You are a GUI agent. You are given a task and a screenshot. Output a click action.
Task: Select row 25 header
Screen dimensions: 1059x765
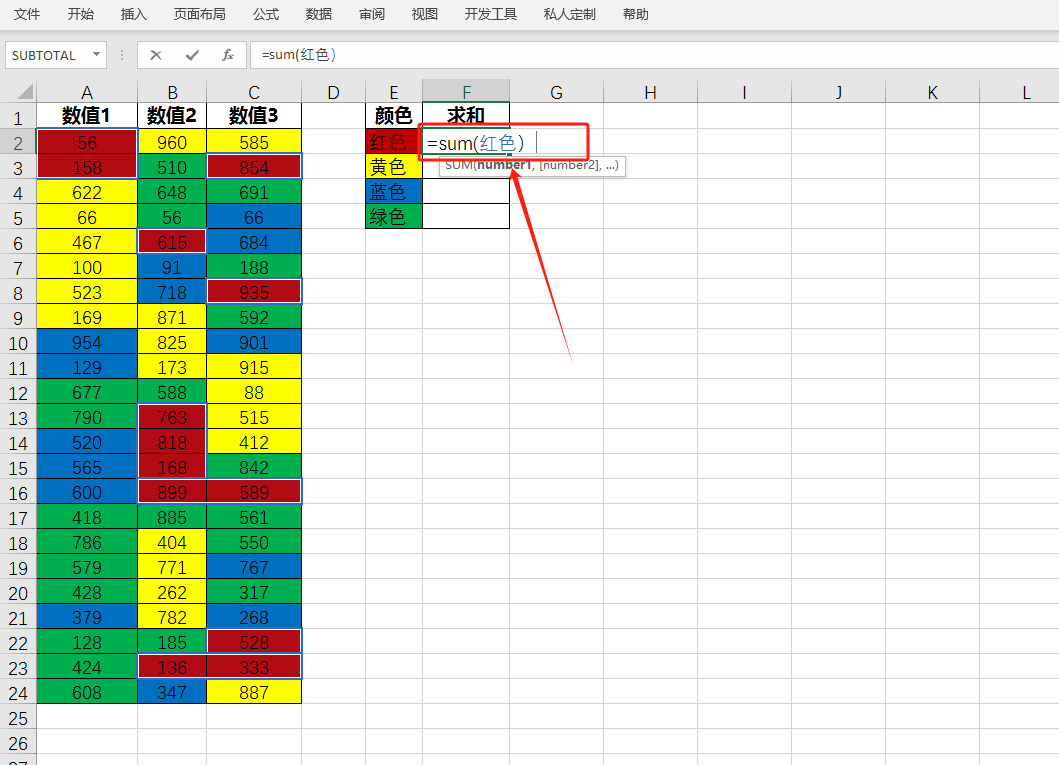pos(18,718)
